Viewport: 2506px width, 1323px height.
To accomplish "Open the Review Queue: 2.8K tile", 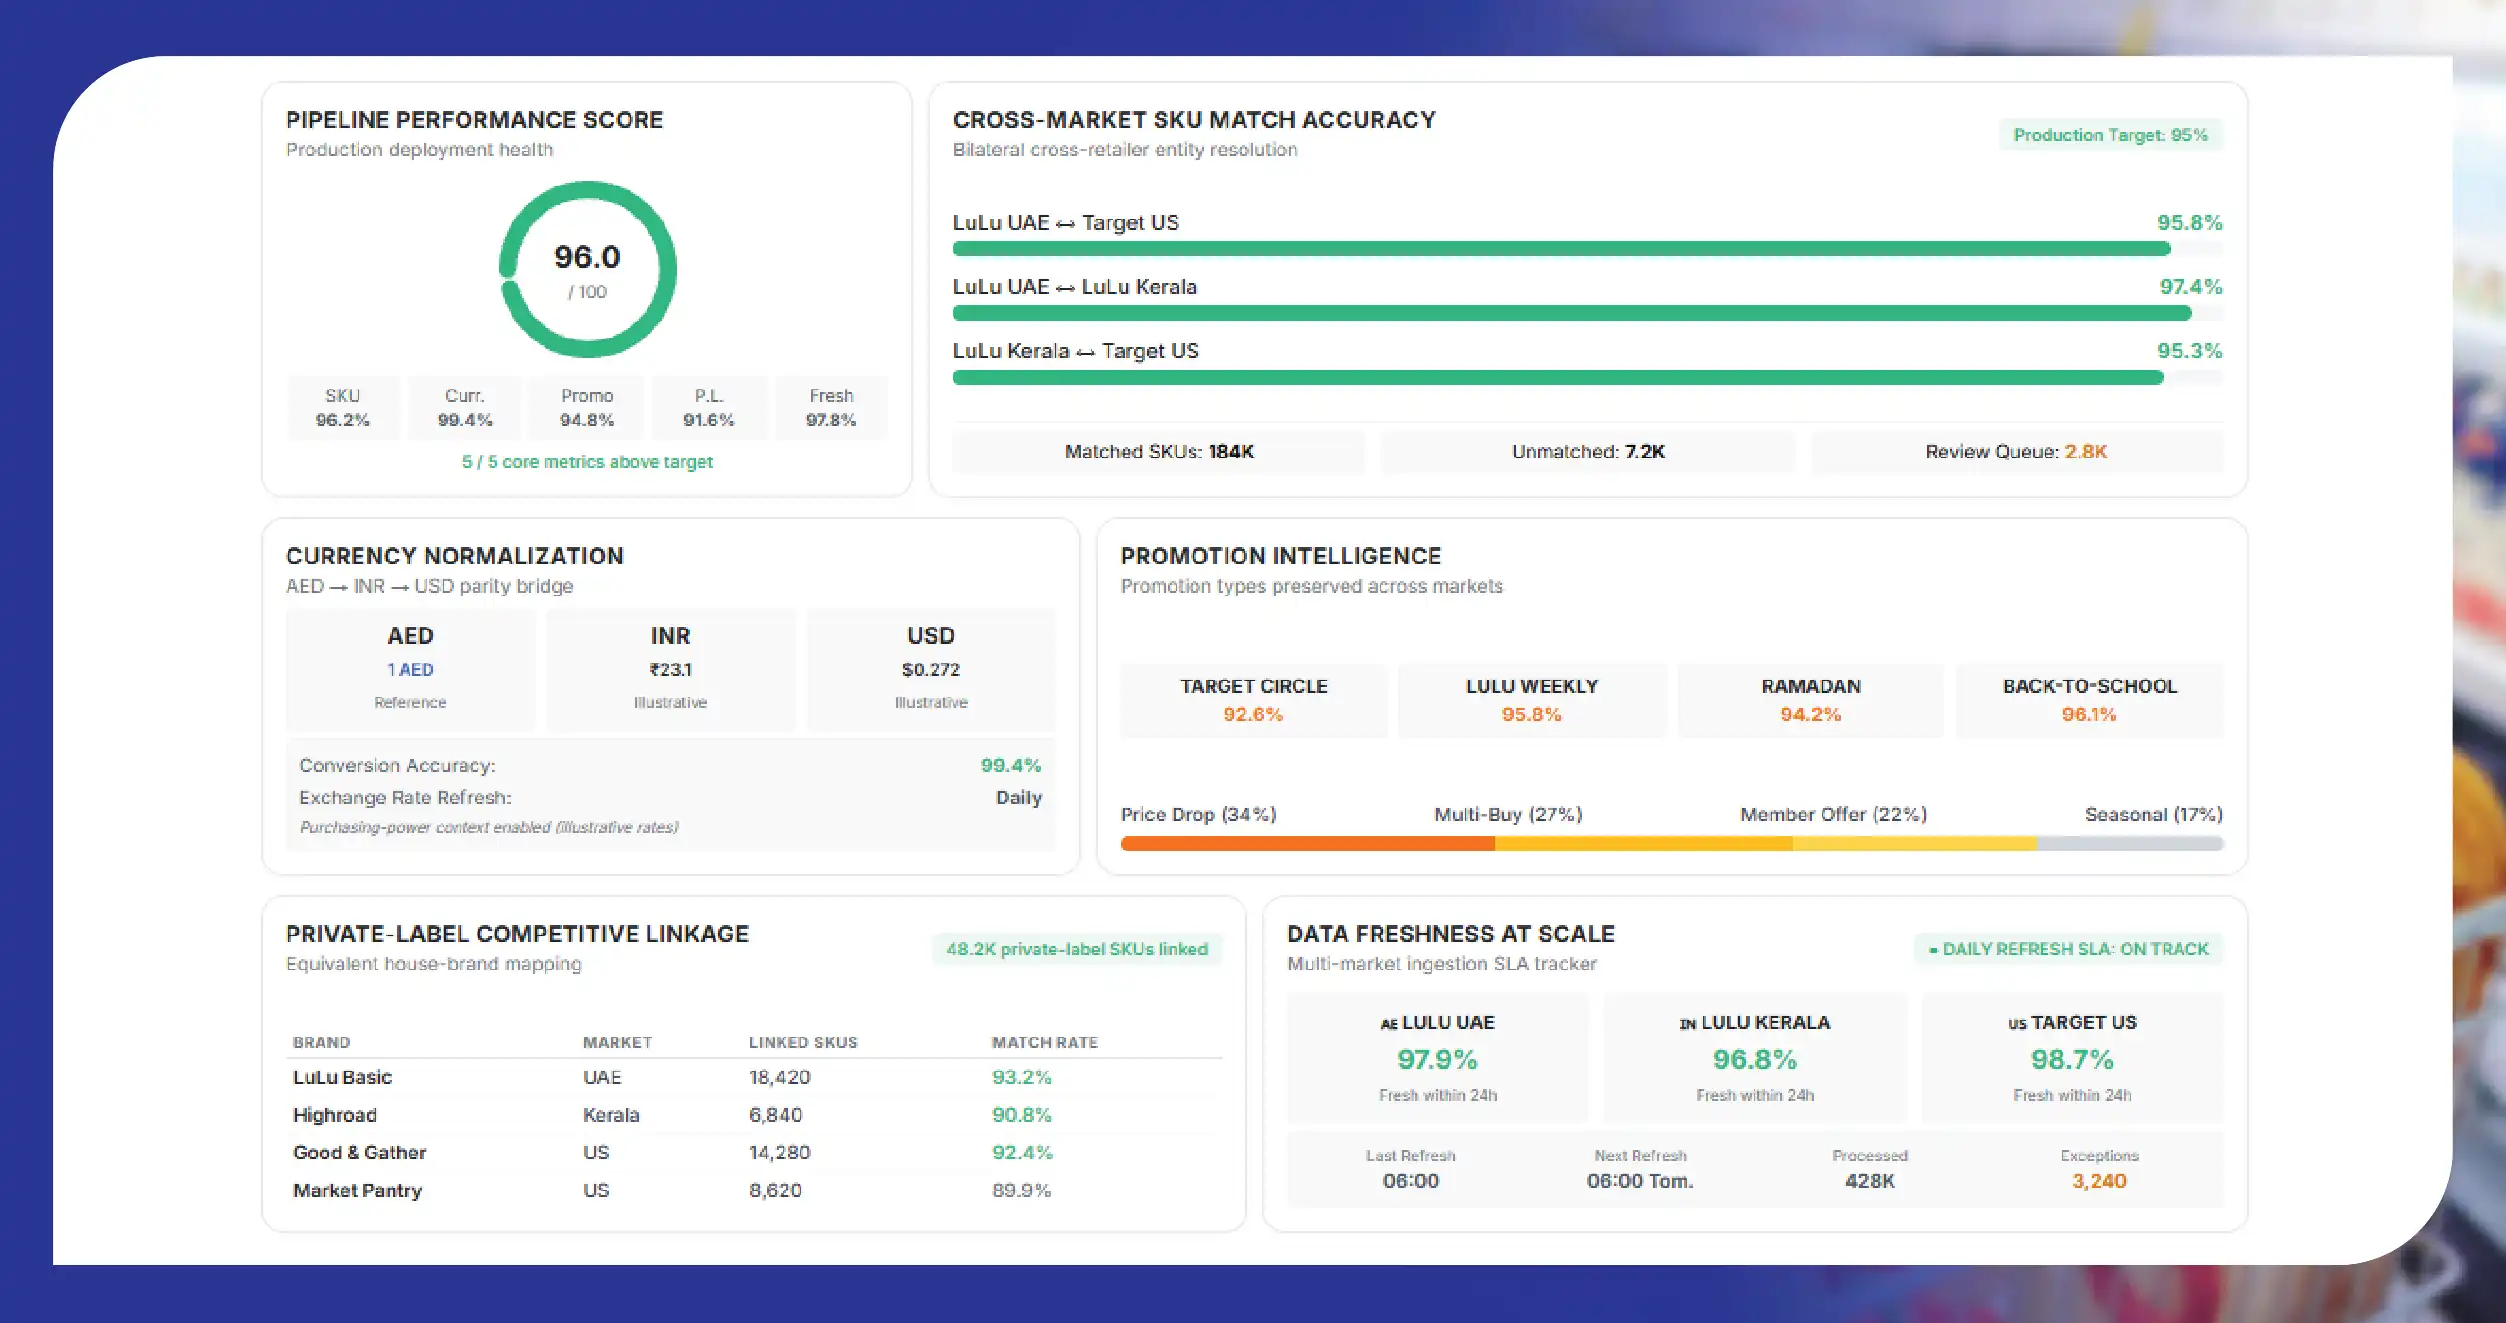I will (2016, 452).
